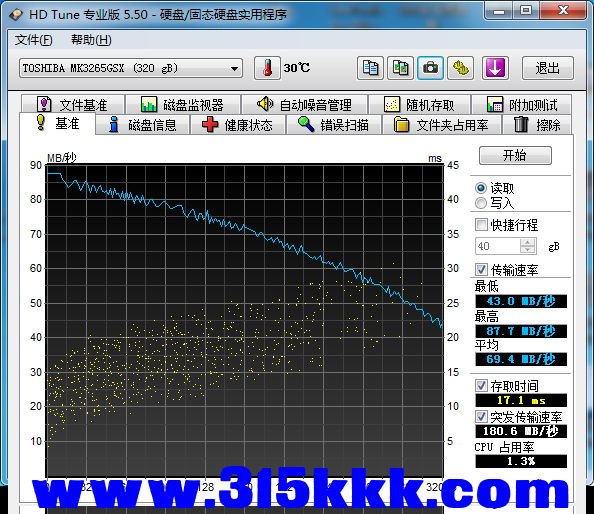Viewport: 594px width, 514px height.
Task: Open the 磁盘信息 tab
Action: pyautogui.click(x=142, y=125)
